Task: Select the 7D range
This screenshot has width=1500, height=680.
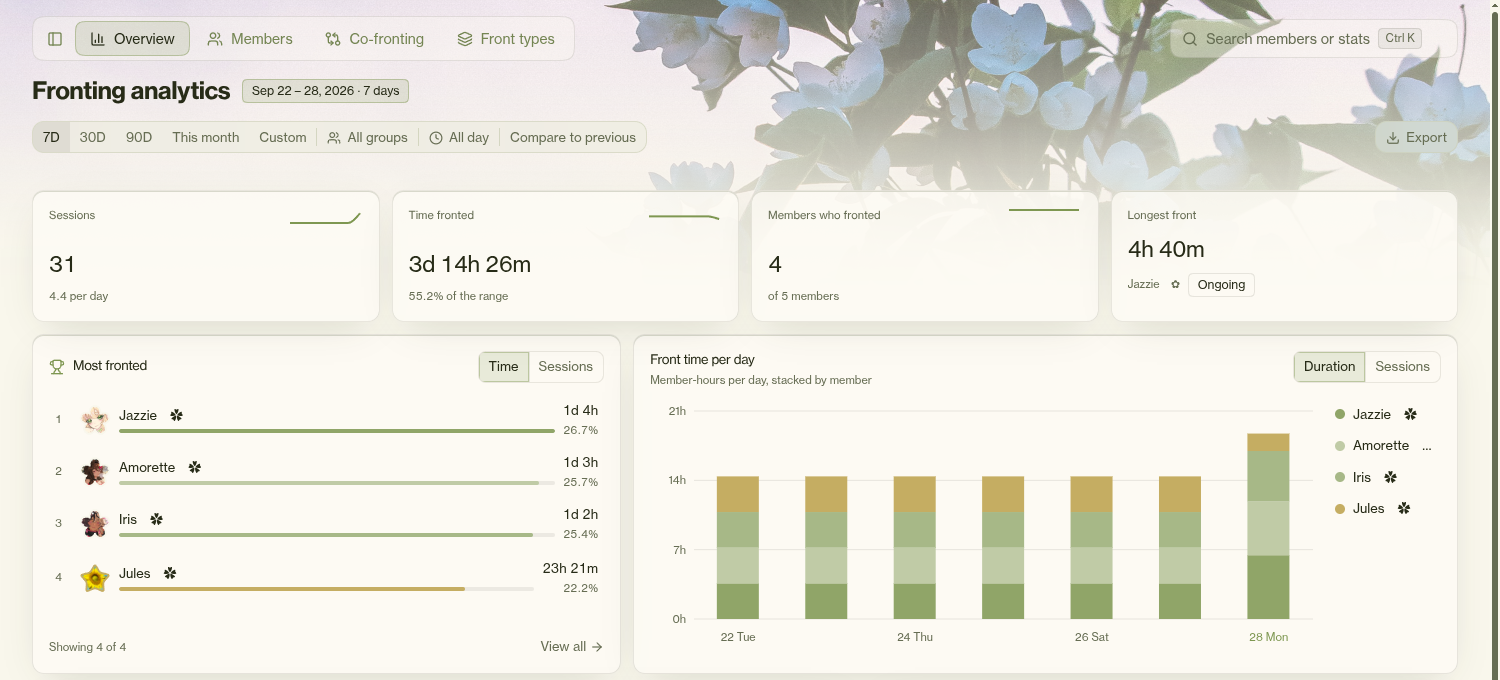Action: [51, 137]
